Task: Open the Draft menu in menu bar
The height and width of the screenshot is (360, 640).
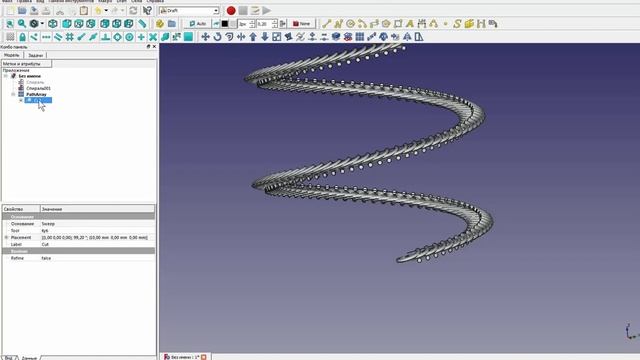Action: pos(122,1)
